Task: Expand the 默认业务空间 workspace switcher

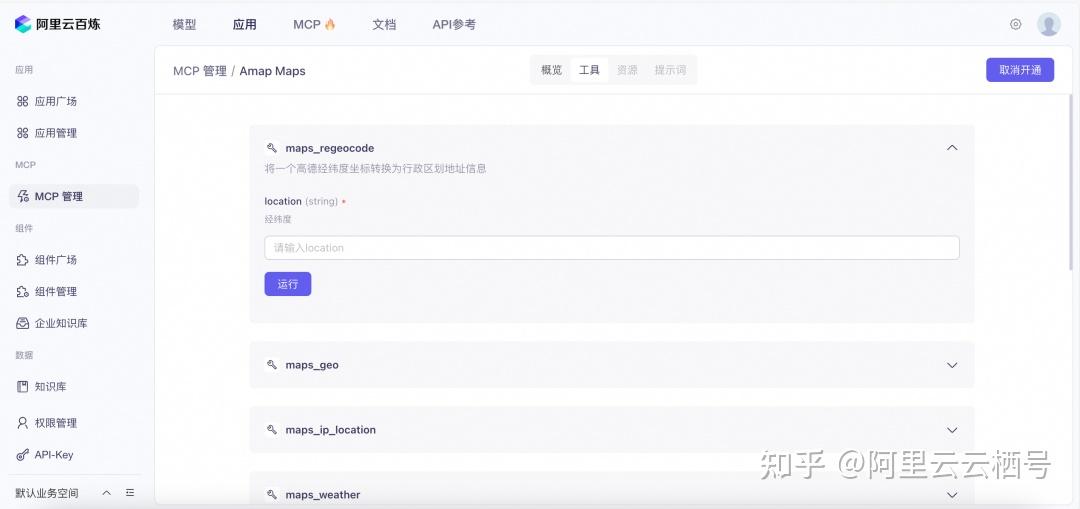Action: point(107,493)
